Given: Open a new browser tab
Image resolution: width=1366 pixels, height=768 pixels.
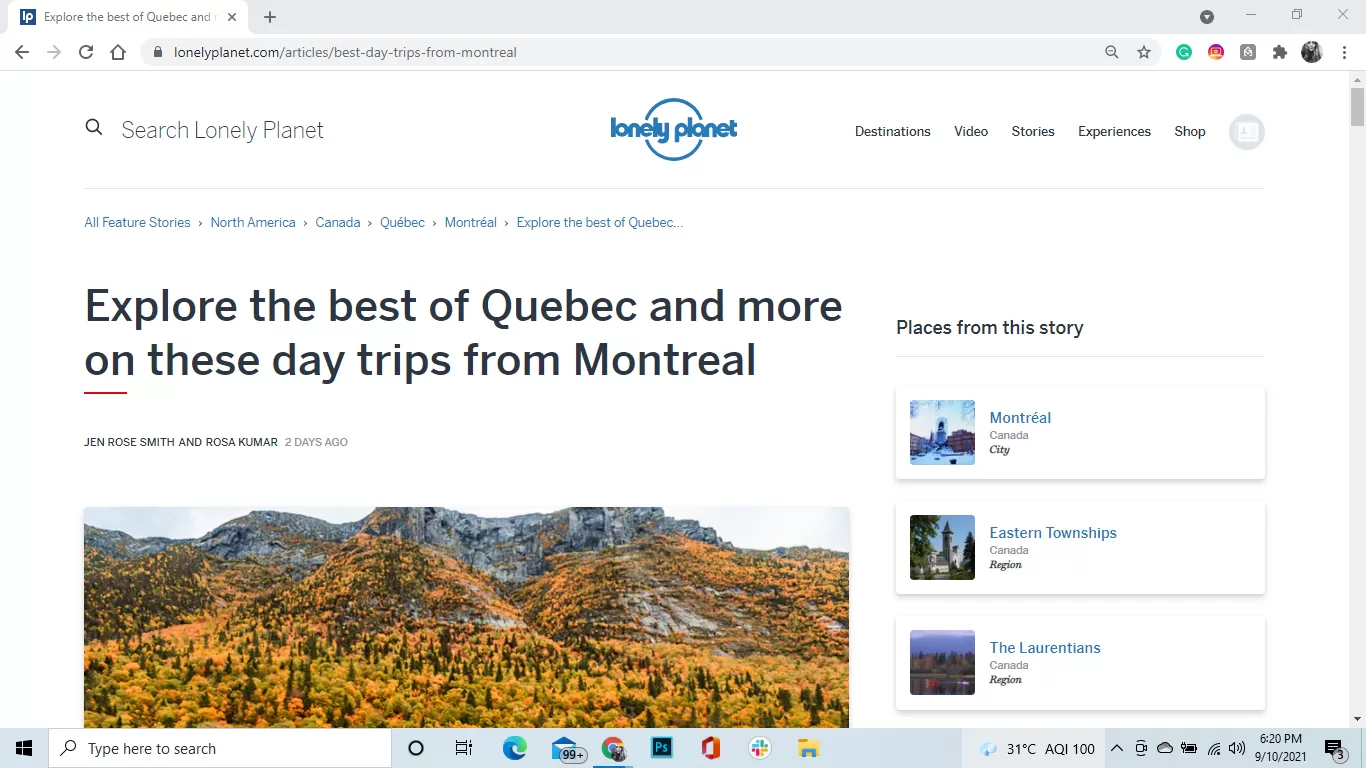Looking at the screenshot, I should (x=270, y=17).
